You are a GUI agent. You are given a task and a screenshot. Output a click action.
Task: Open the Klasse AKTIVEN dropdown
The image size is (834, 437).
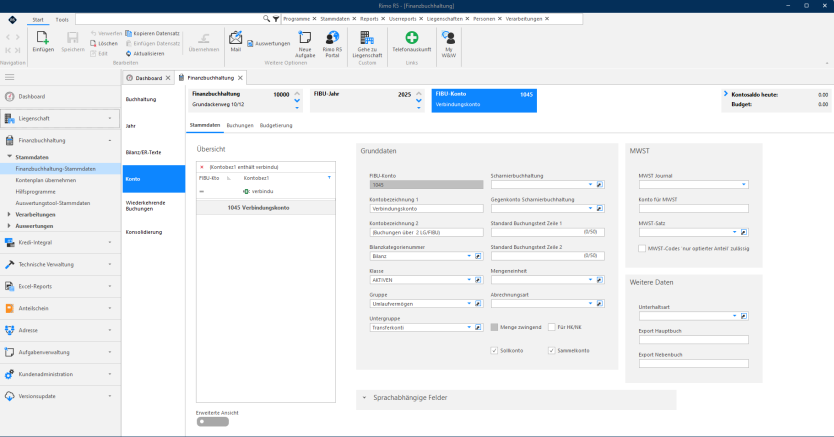point(469,280)
